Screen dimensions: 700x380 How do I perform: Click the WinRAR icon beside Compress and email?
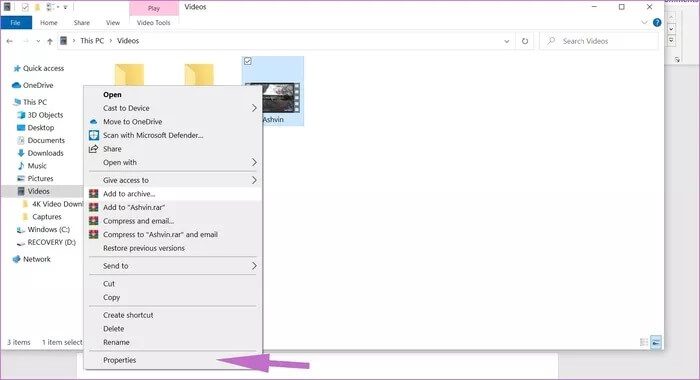[x=93, y=221]
